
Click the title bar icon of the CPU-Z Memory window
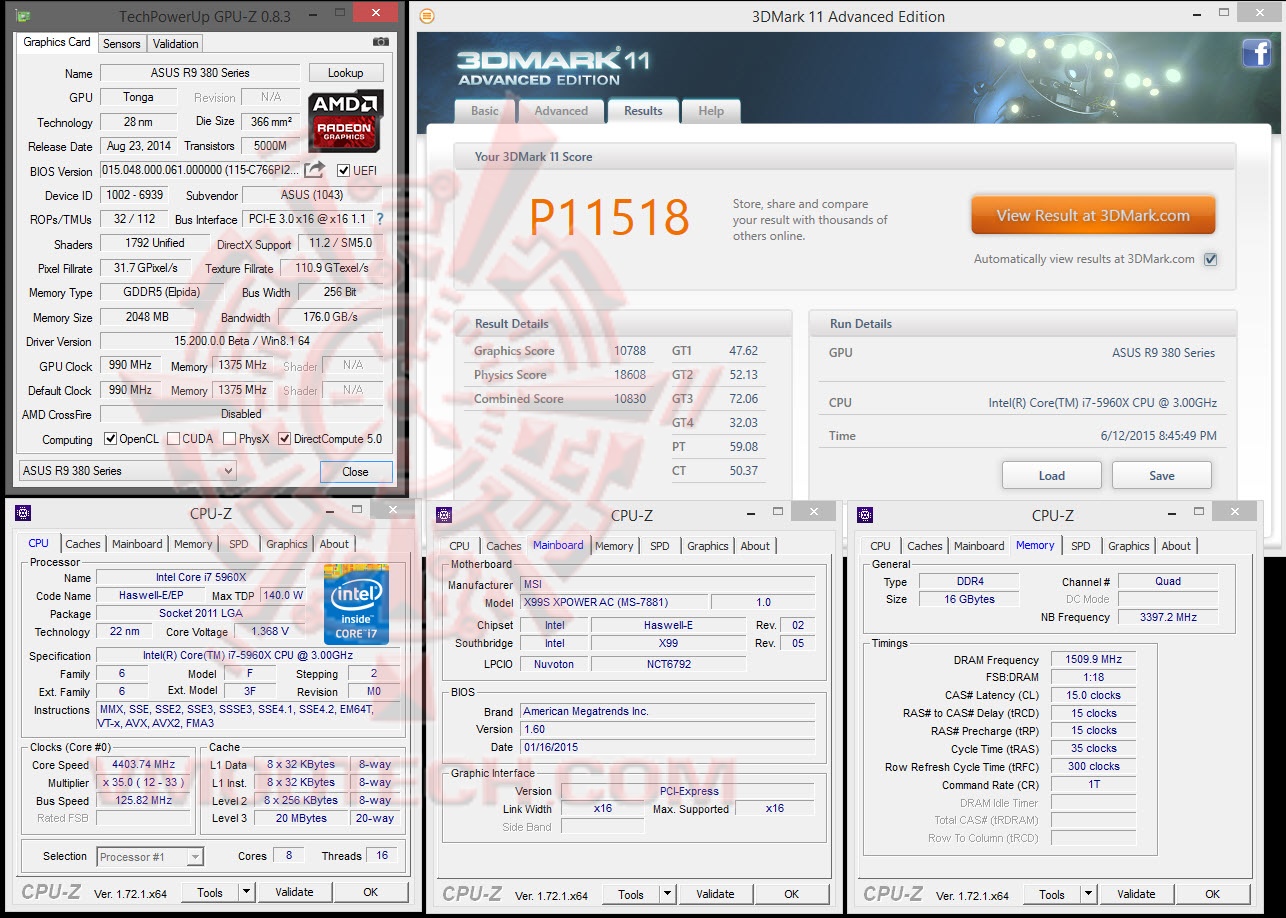coord(865,515)
